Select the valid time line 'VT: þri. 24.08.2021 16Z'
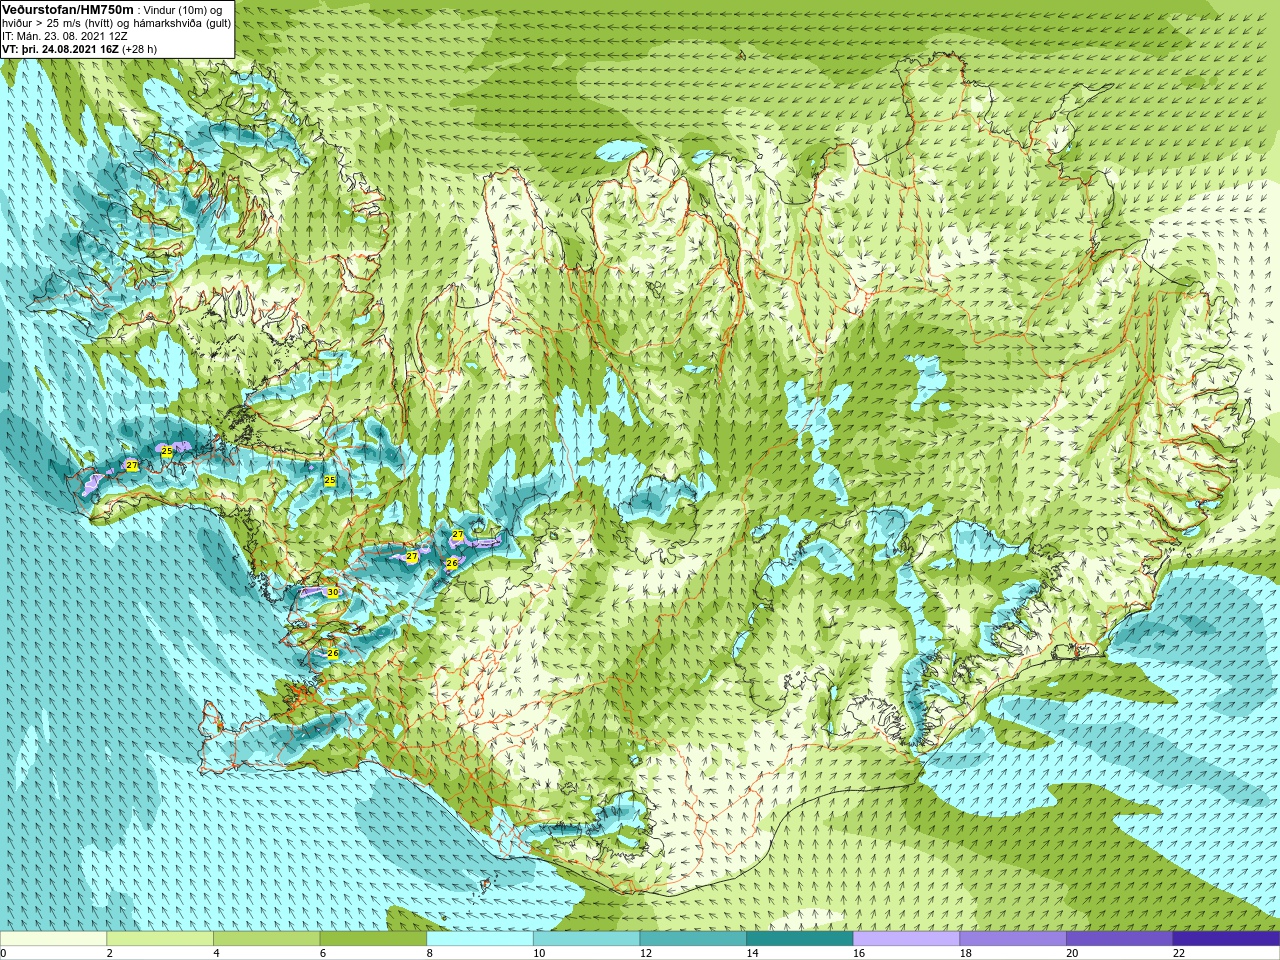This screenshot has height=960, width=1280. point(60,48)
